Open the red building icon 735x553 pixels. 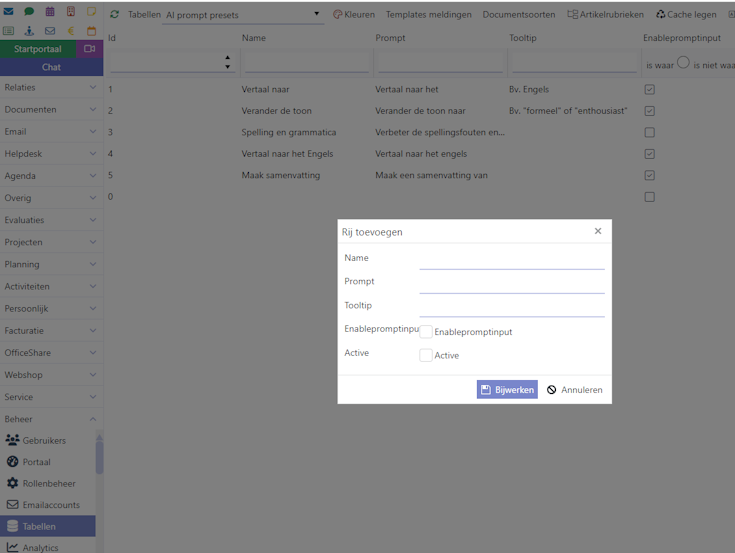coord(71,11)
